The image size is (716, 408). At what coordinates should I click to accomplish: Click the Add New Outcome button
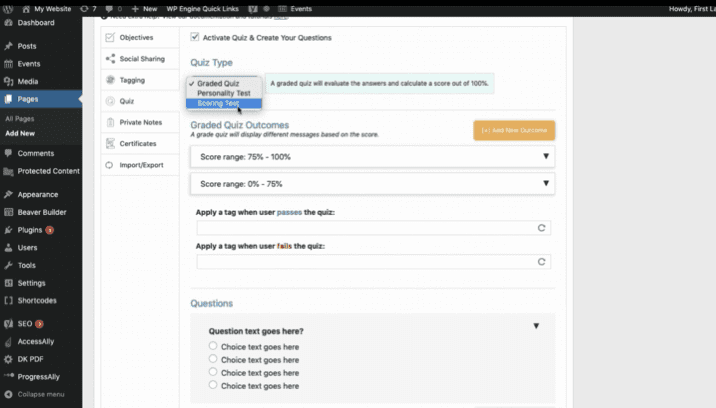pos(514,130)
